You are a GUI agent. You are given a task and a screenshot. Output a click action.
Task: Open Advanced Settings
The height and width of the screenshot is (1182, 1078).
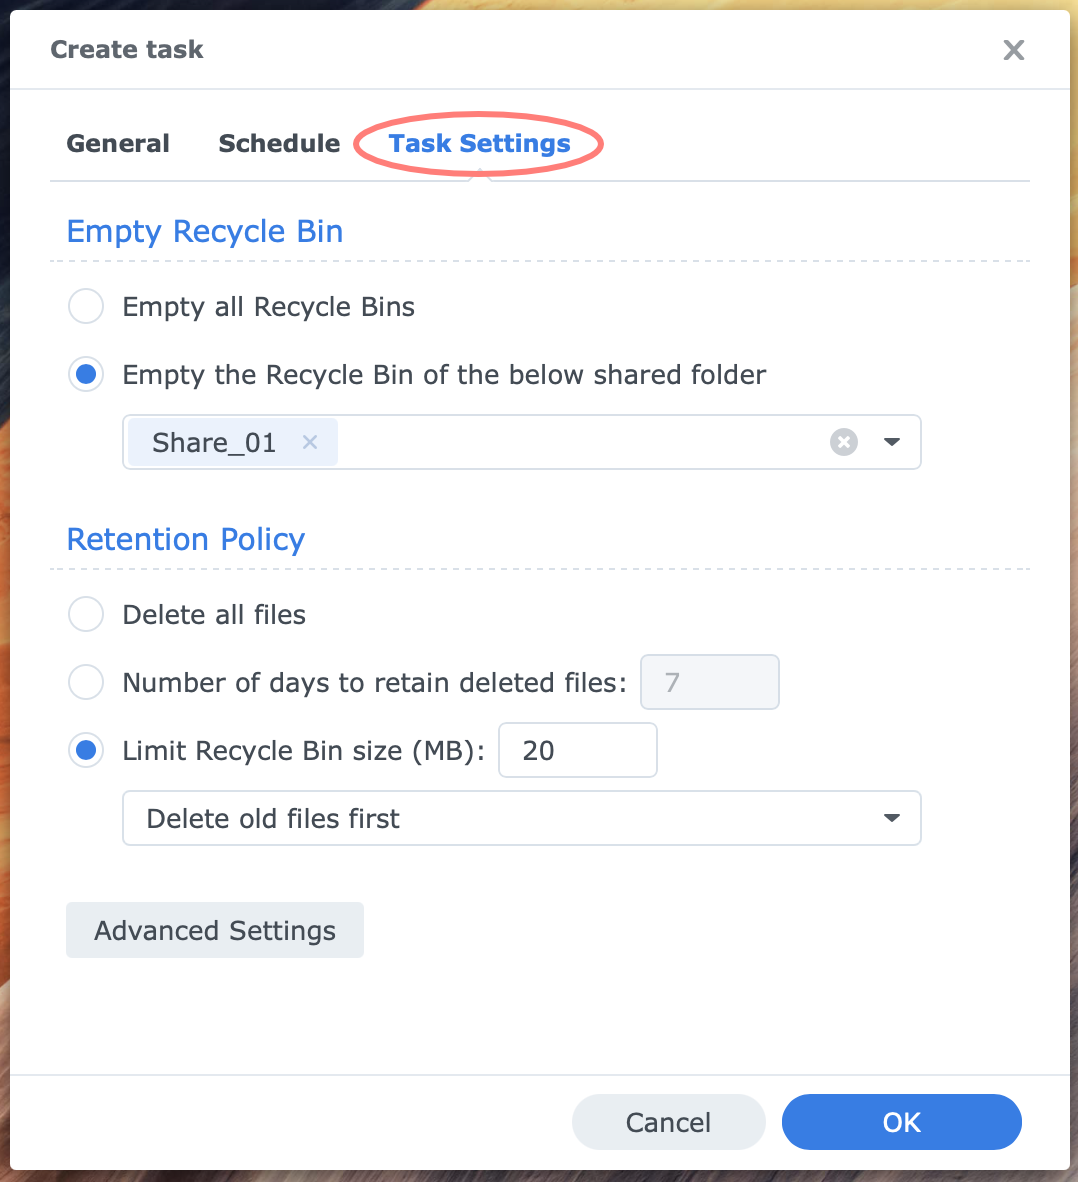click(x=214, y=930)
